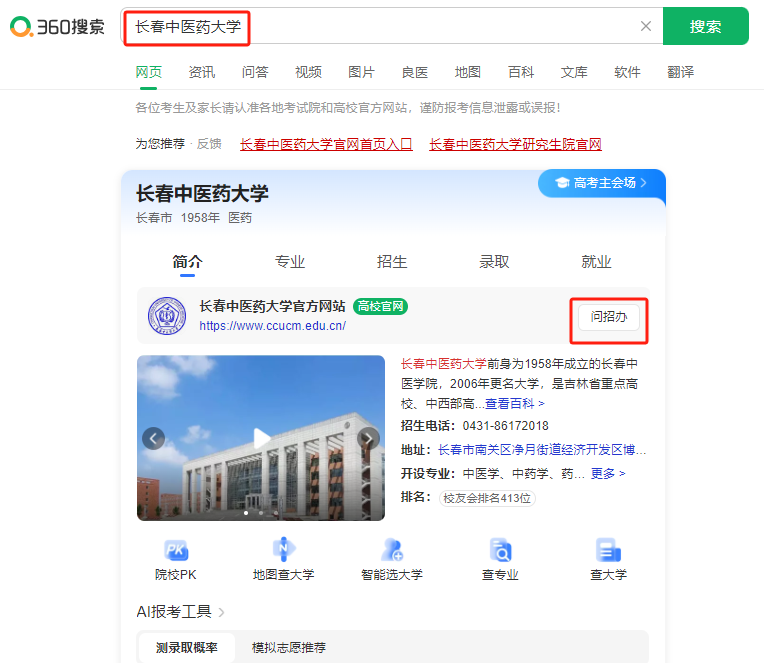The image size is (764, 663).
Task: Play the campus video thumbnail
Action: coord(261,437)
